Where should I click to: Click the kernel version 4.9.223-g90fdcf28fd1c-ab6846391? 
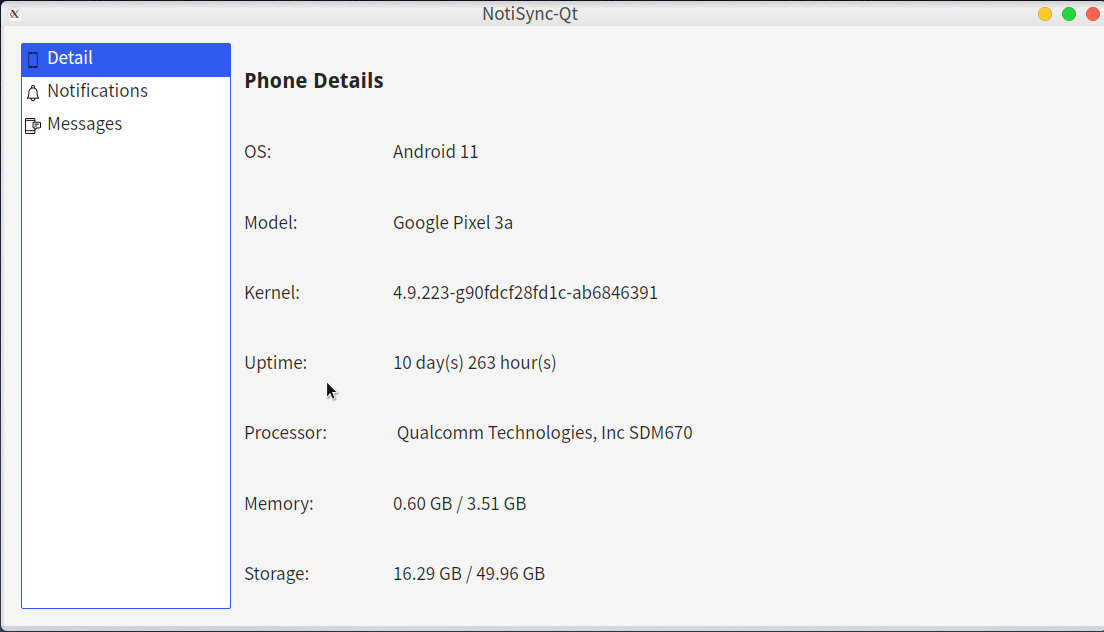525,293
